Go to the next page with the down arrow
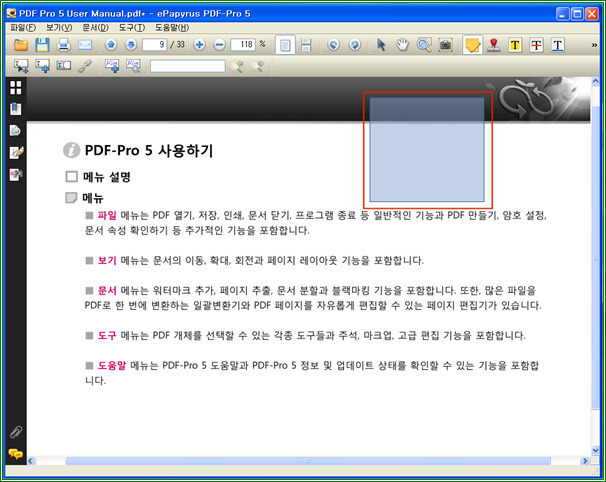This screenshot has width=606, height=482. 131,45
